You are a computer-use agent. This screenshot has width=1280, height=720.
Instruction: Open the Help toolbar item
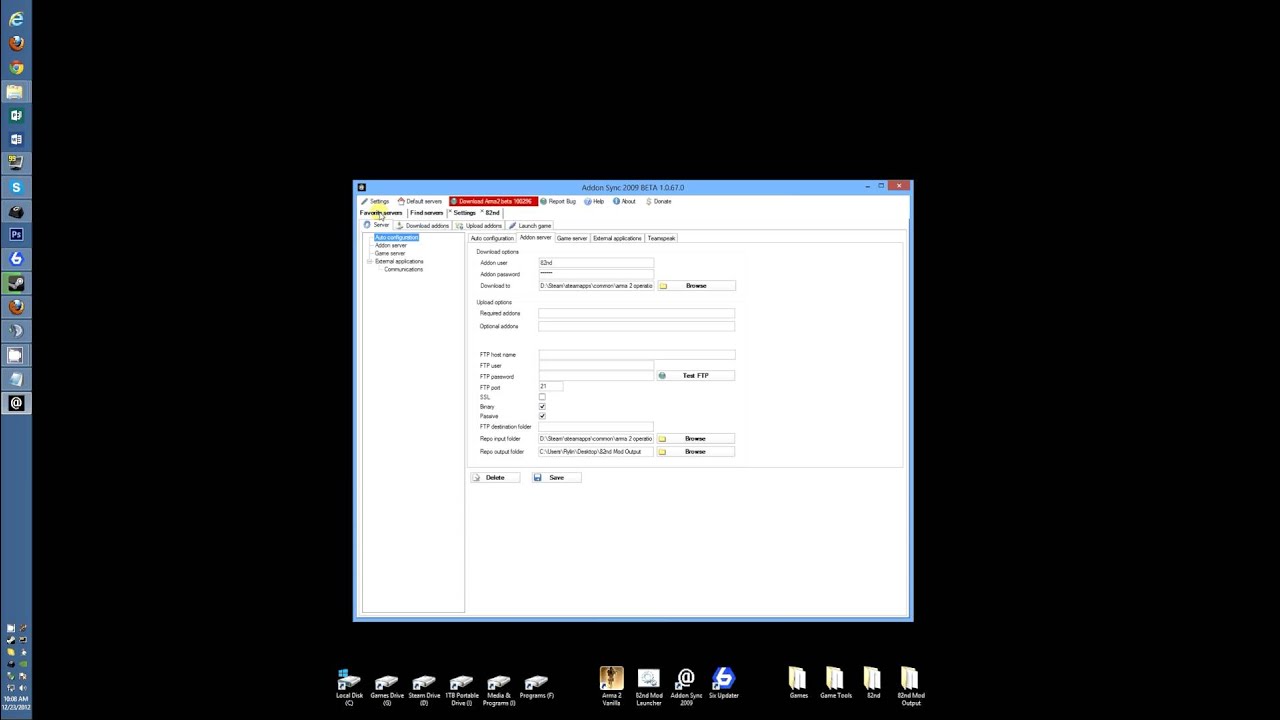594,201
